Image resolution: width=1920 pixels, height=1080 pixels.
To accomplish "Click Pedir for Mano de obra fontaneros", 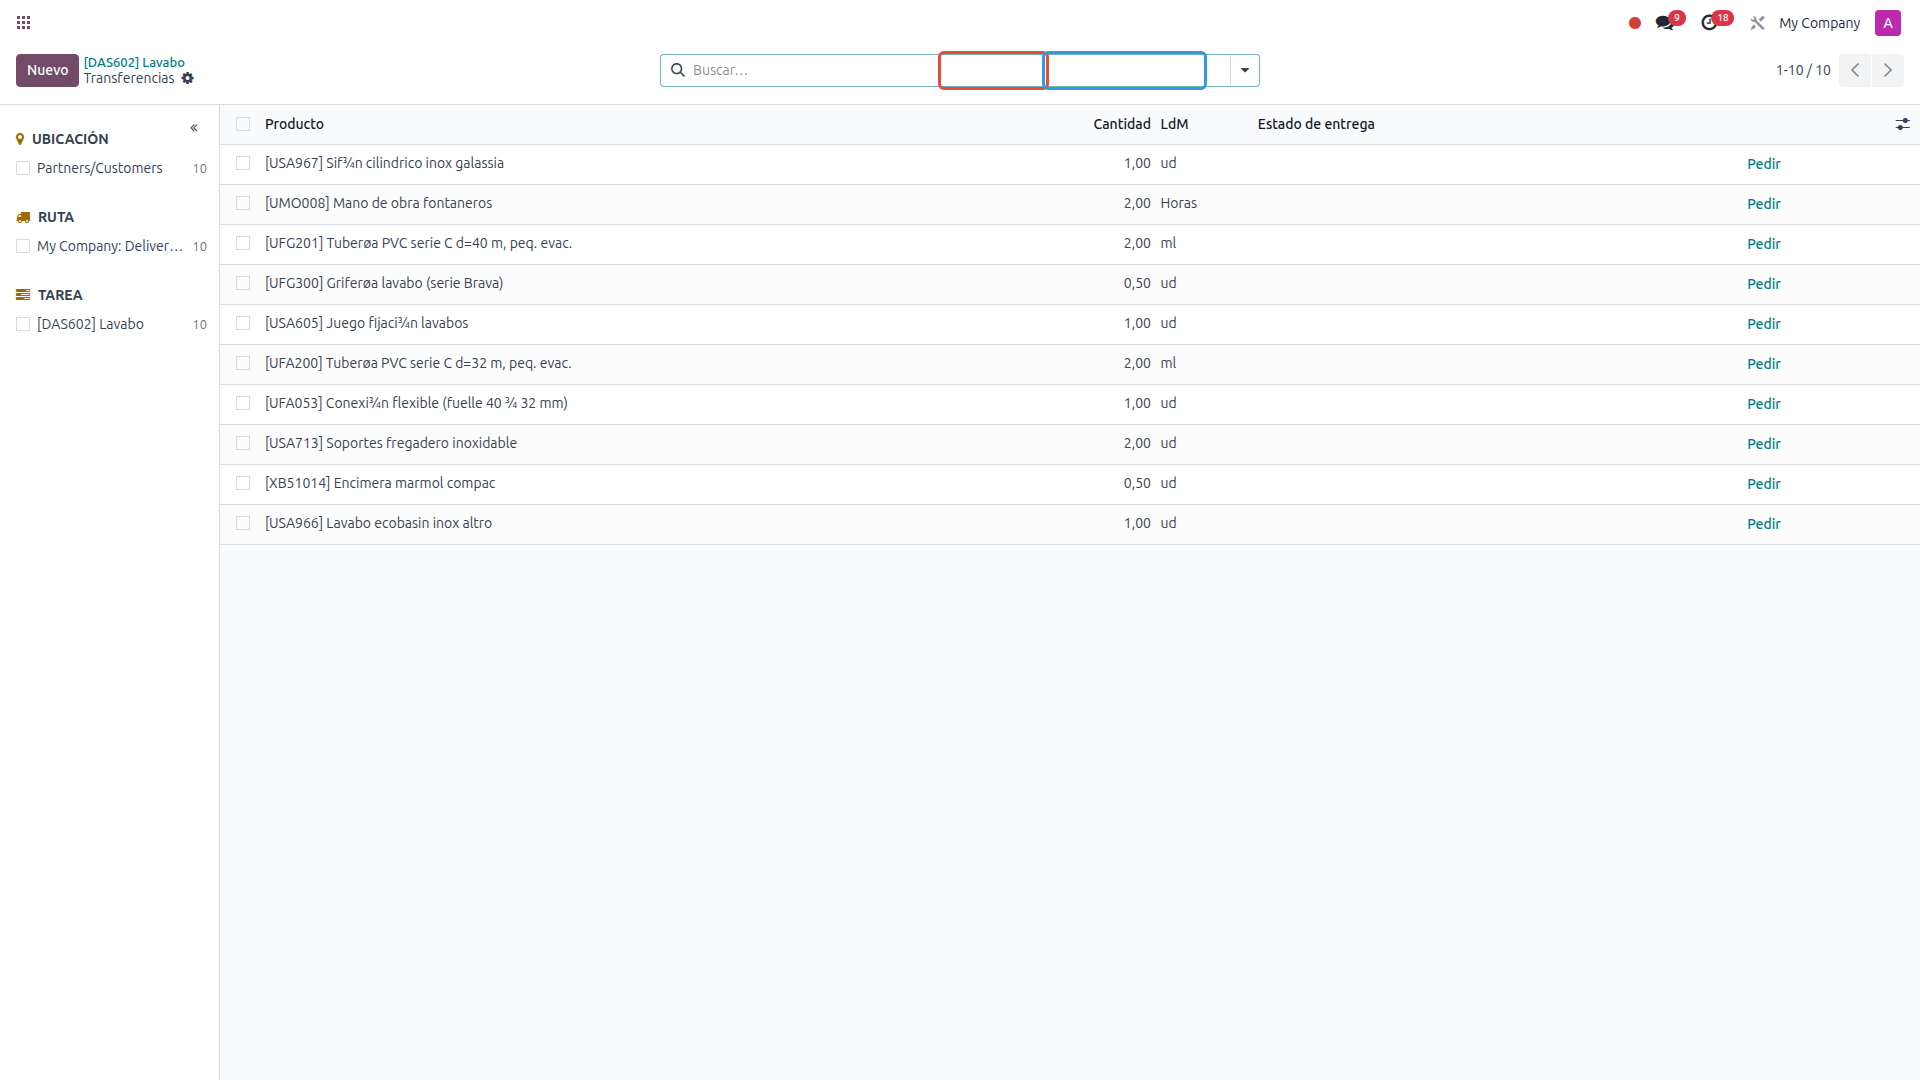I will tap(1763, 204).
